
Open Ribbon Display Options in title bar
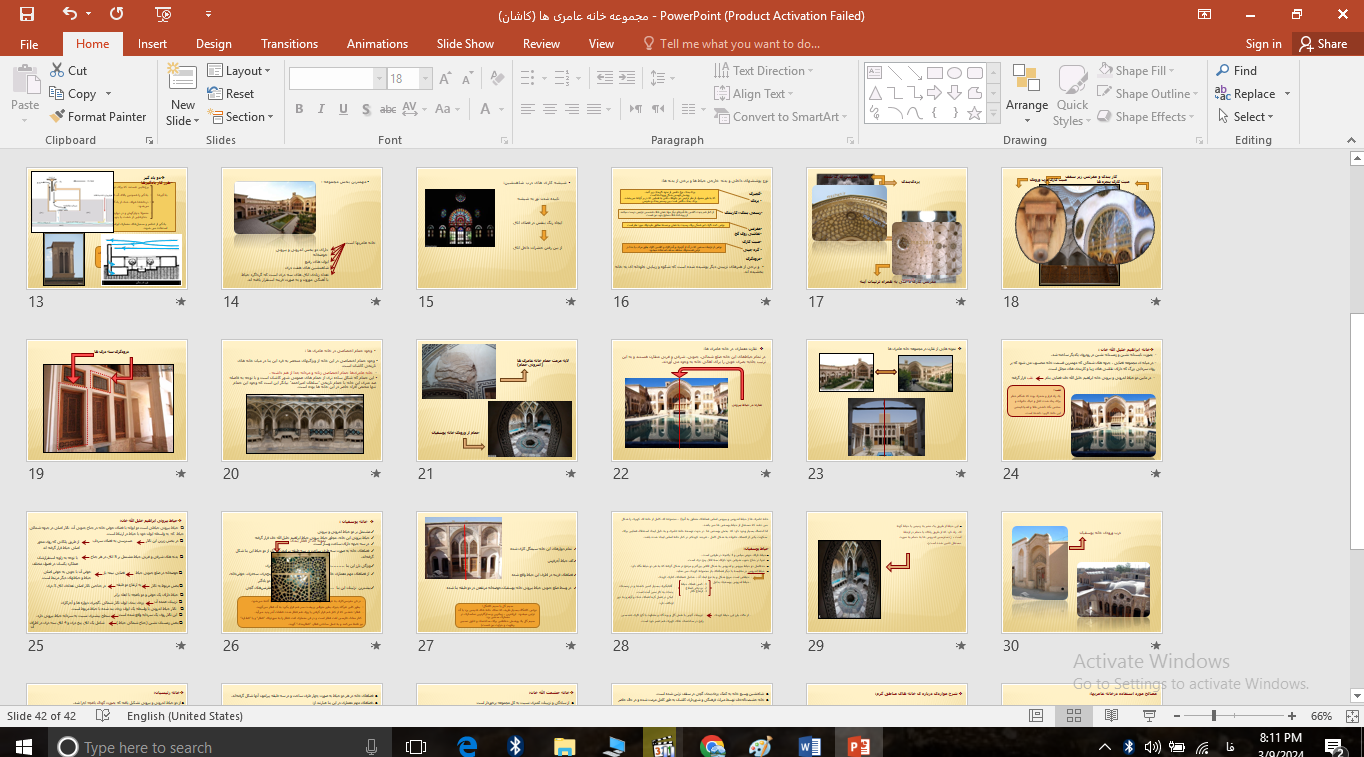tap(1206, 14)
